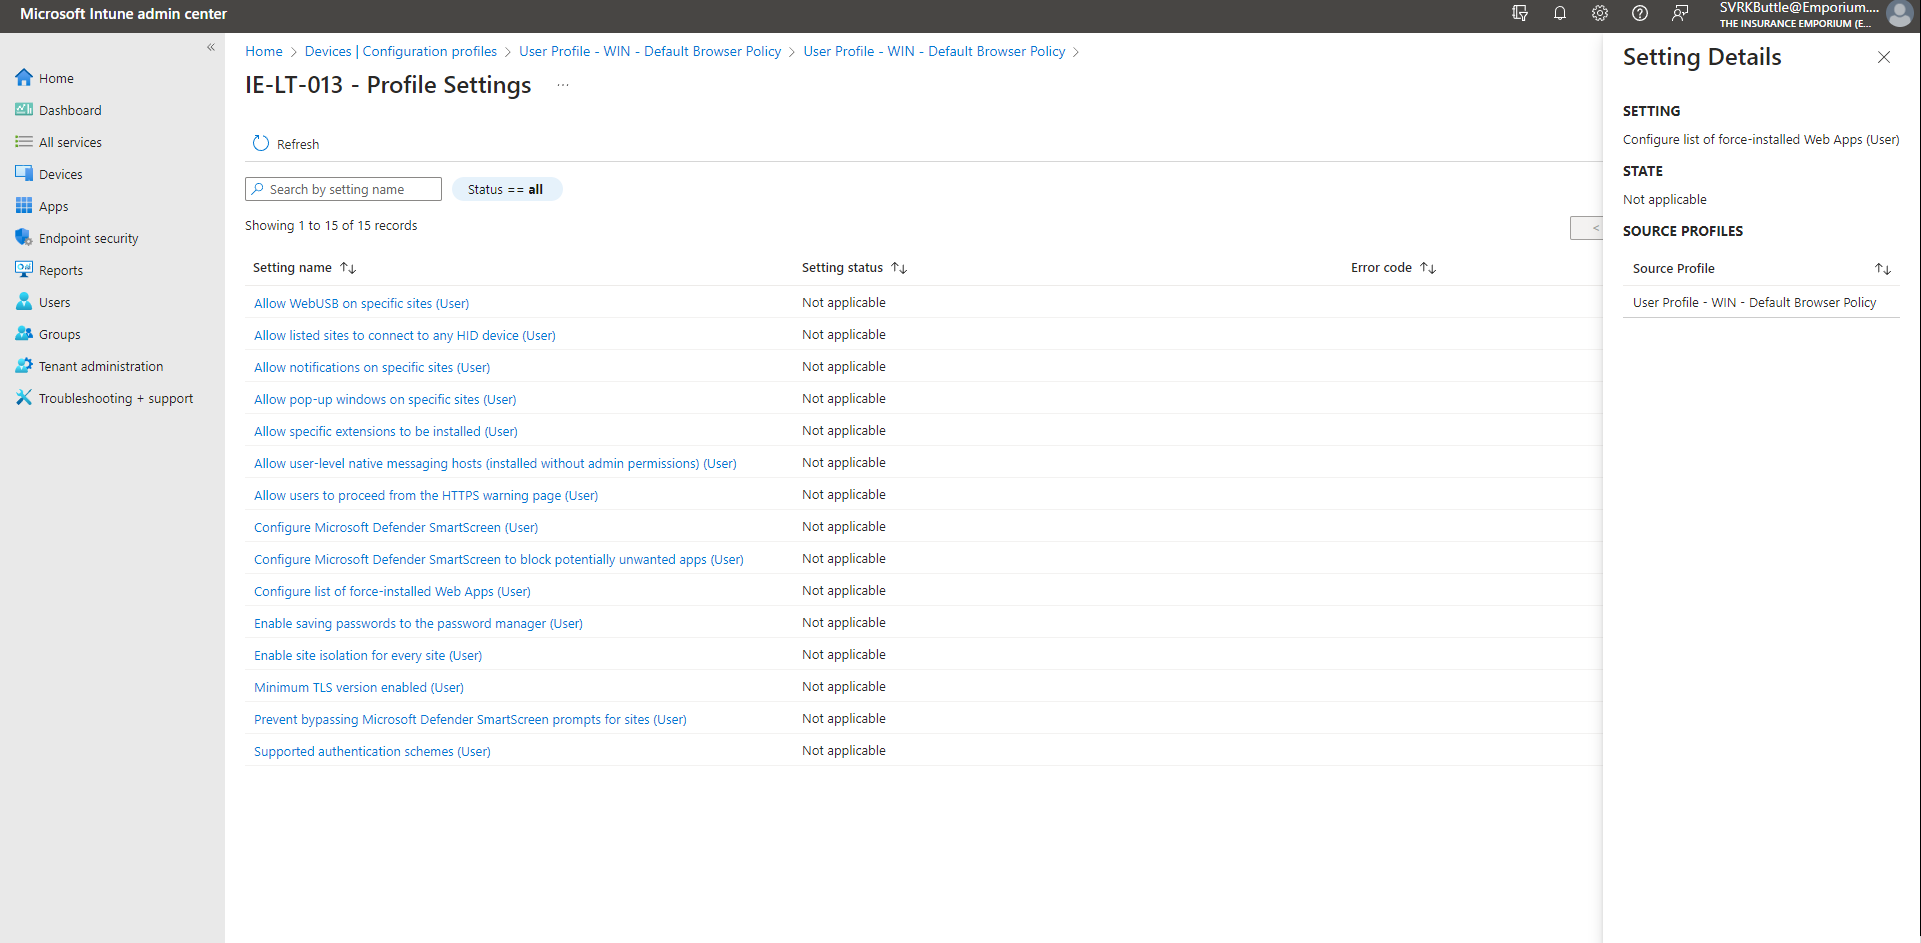
Task: Open Allow specific extensions to be installed
Action: [386, 431]
